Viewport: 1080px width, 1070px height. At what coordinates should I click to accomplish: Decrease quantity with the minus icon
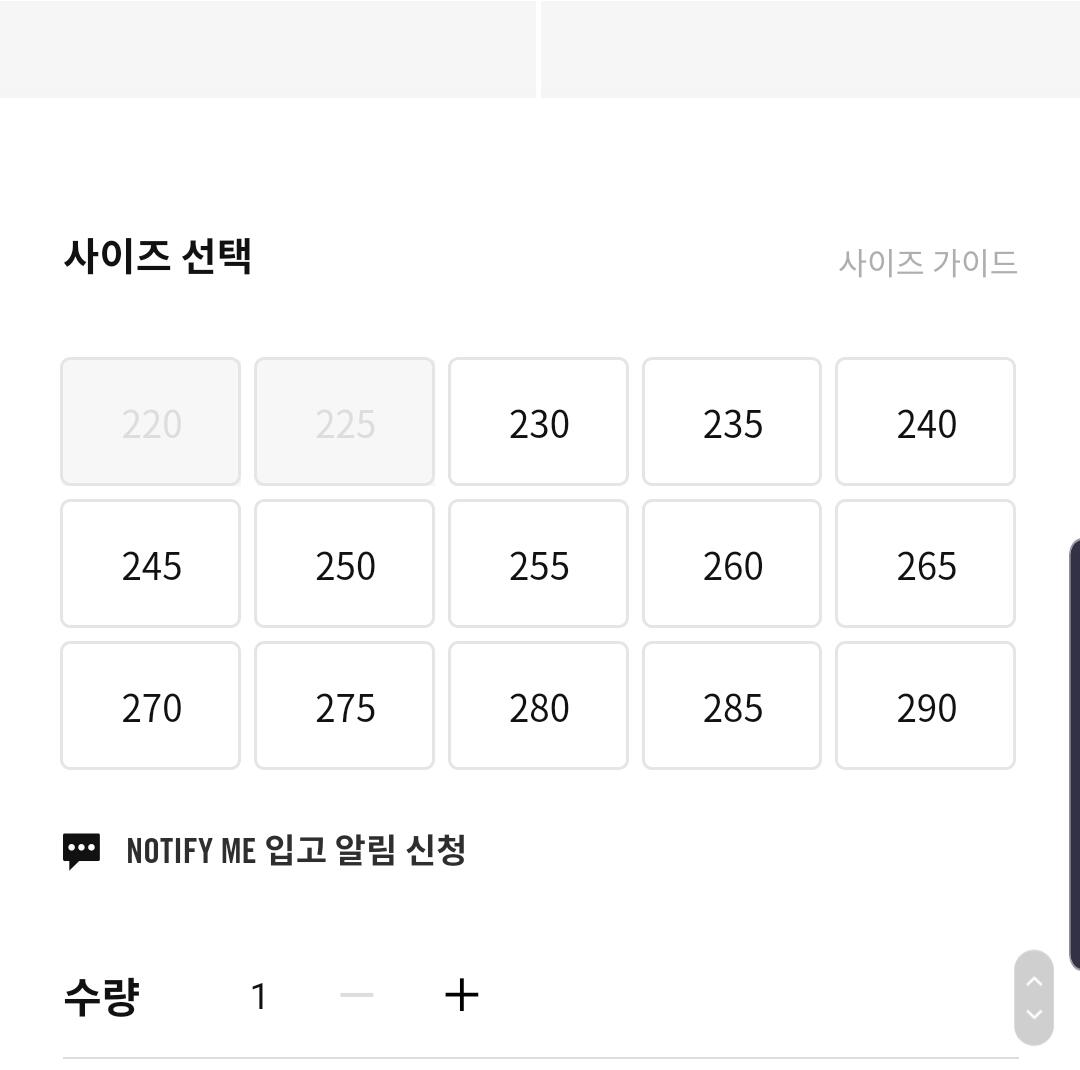click(357, 995)
